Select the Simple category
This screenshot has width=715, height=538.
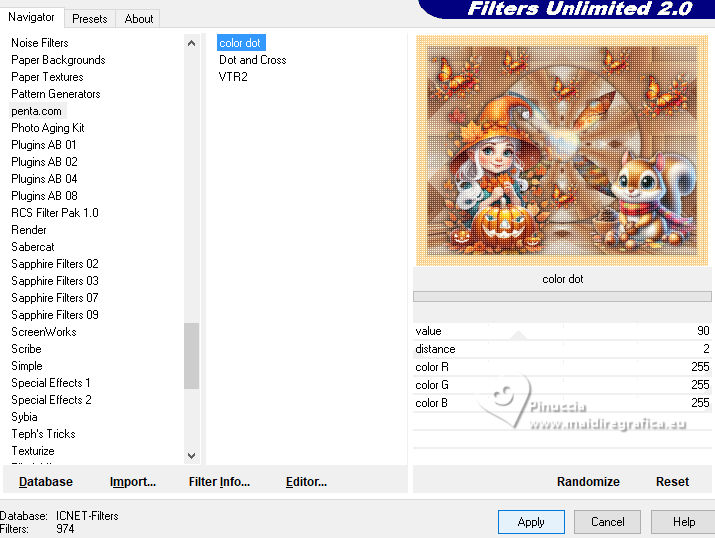[27, 366]
